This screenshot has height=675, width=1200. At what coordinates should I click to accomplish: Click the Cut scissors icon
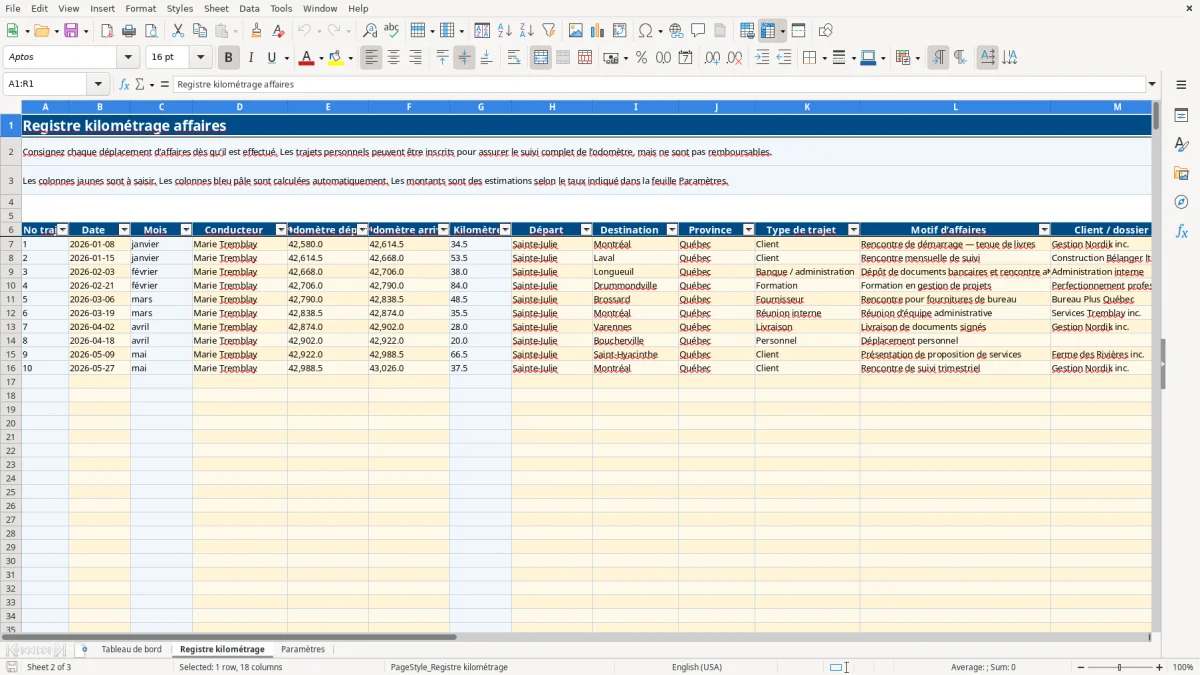178,31
